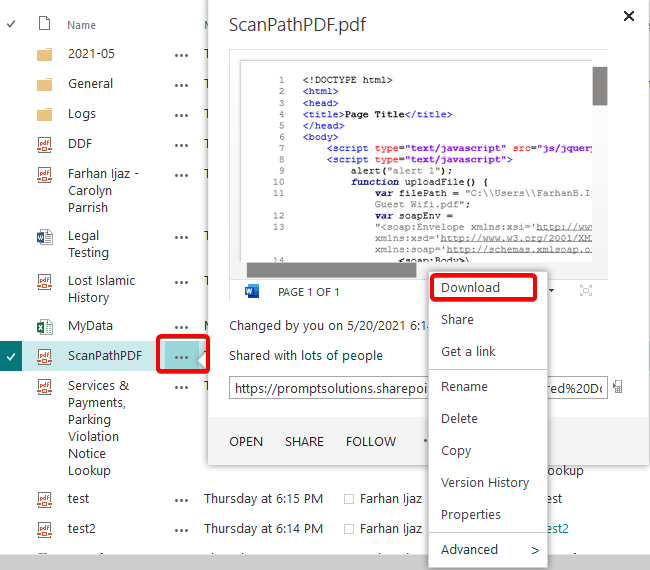
Task: Click the ScanPathPDF document preview thumbnail
Action: (x=416, y=161)
